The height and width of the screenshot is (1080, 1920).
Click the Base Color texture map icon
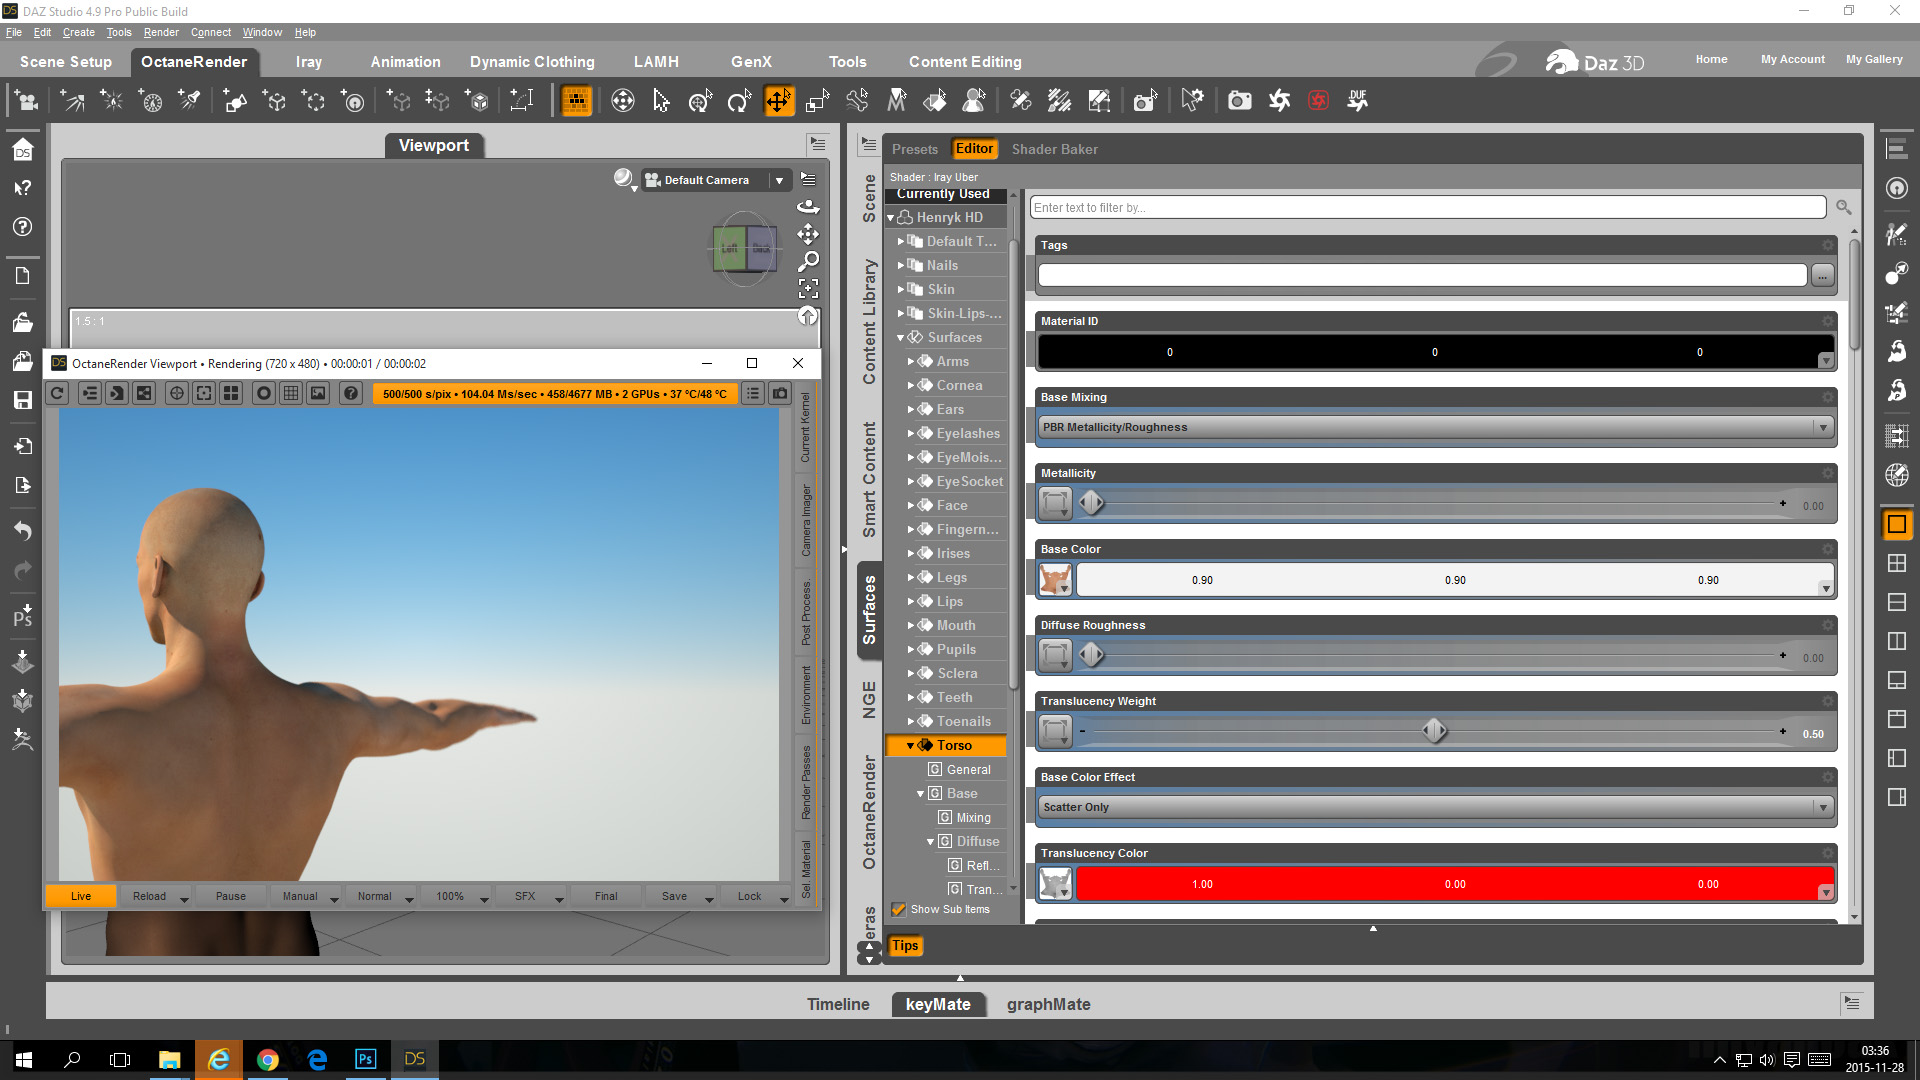[1055, 580]
